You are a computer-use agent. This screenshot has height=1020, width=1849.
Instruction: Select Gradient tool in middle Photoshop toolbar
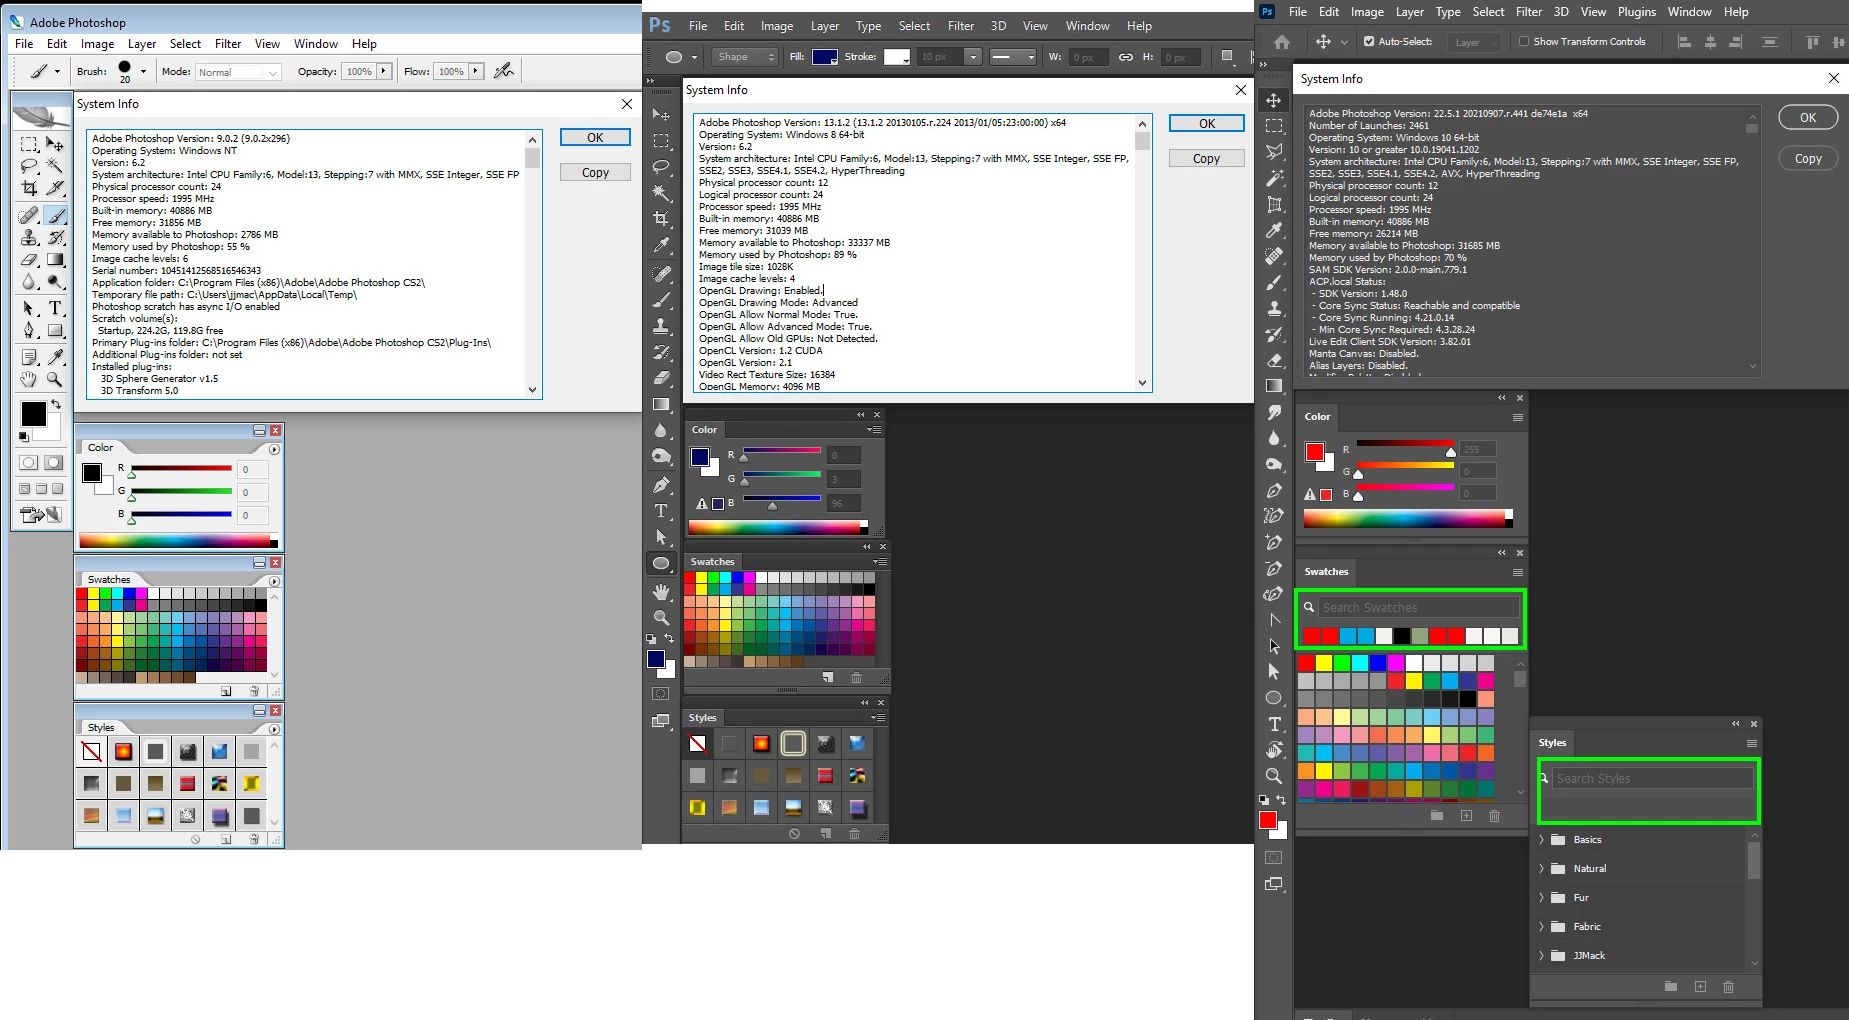point(661,404)
